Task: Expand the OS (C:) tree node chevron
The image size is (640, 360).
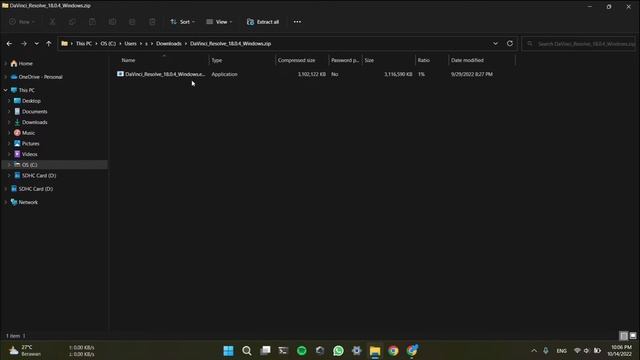Action: (9, 164)
